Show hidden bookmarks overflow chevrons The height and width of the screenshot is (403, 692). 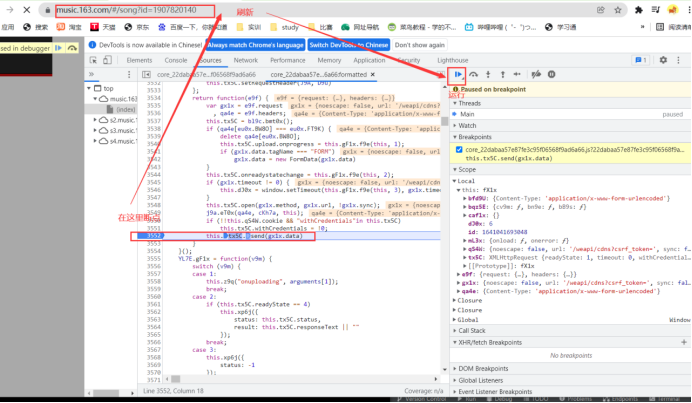[642, 27]
